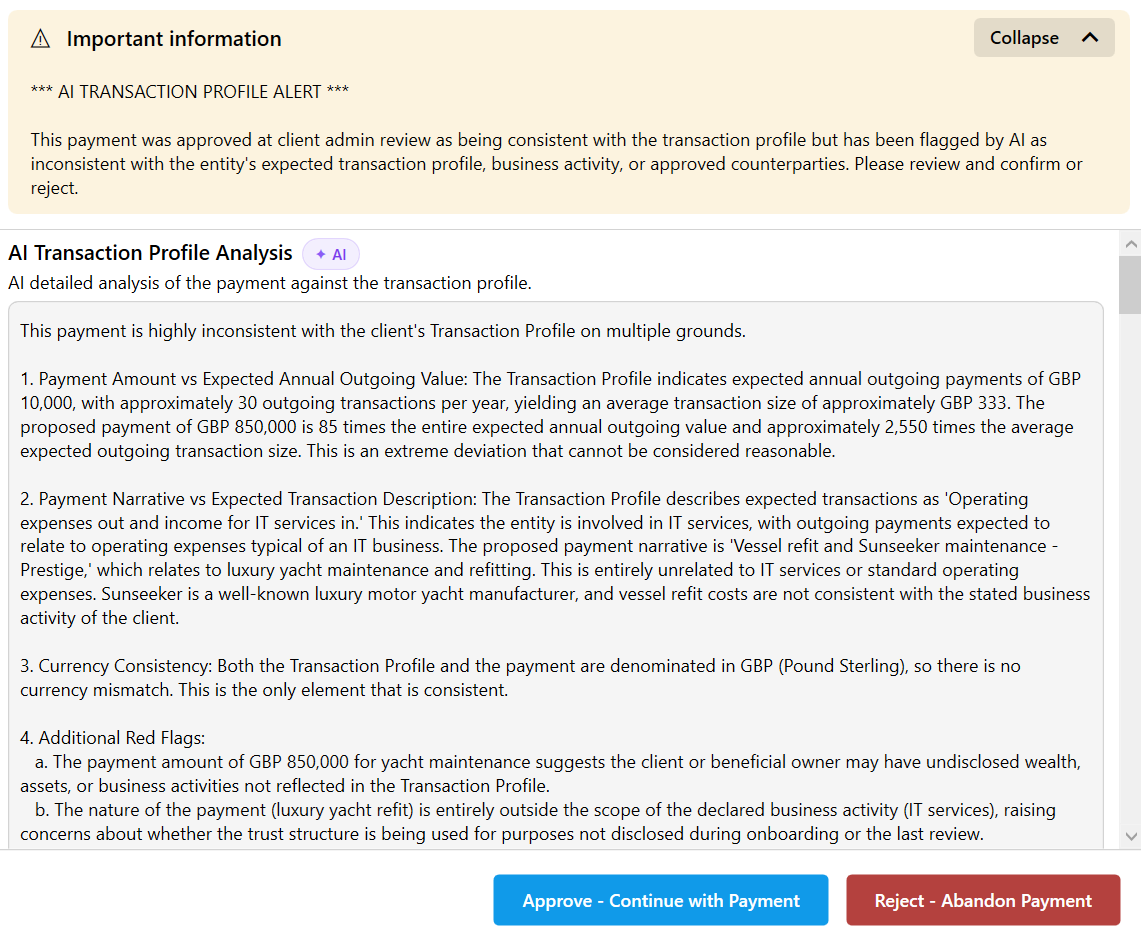Image resolution: width=1141 pixels, height=936 pixels.
Task: Click the sparkle AI badge icon
Action: tap(320, 254)
